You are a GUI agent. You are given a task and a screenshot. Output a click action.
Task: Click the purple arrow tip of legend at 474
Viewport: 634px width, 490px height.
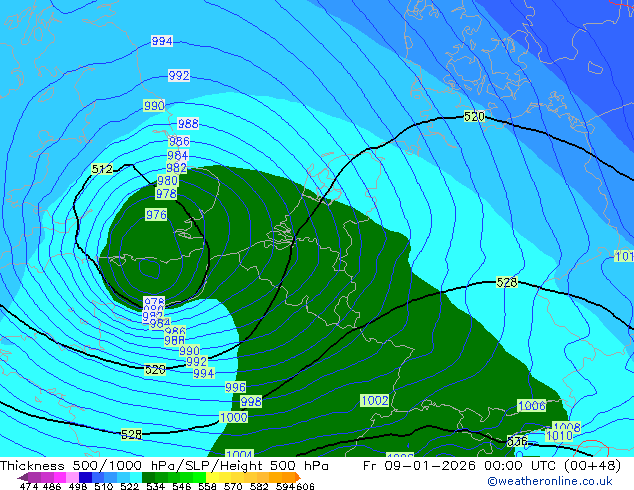[x=23, y=478]
